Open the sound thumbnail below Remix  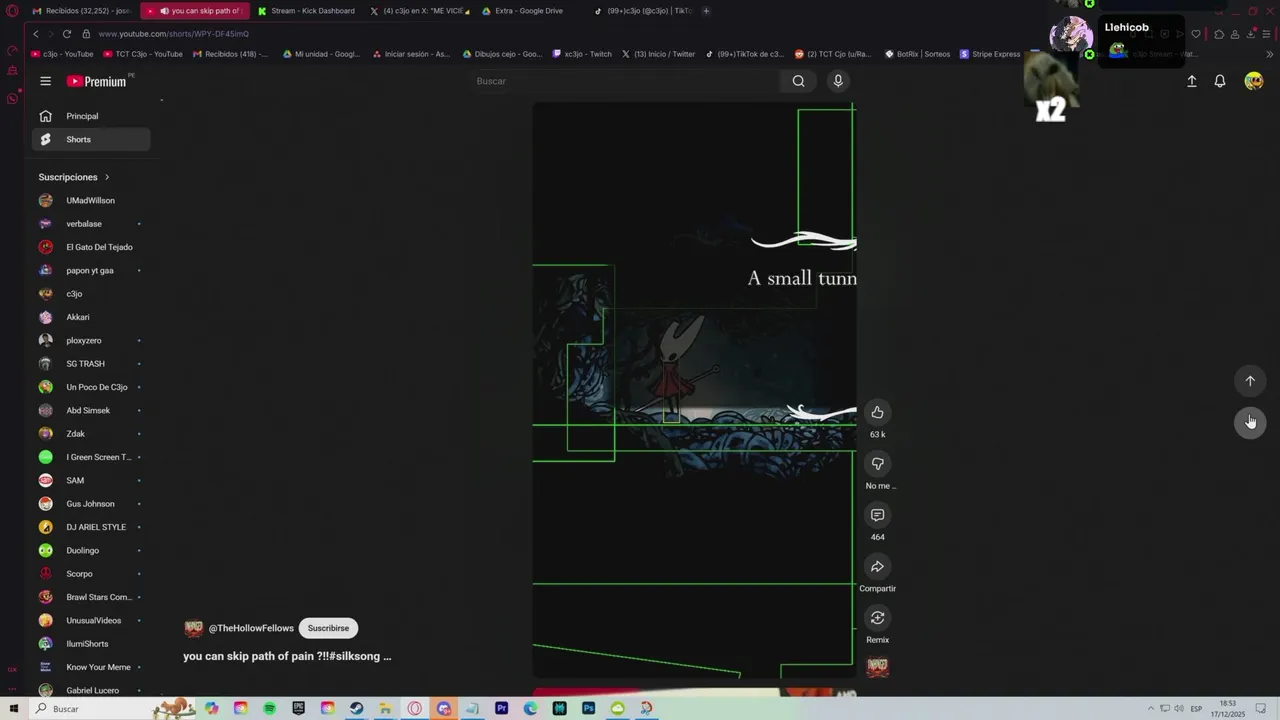(877, 667)
